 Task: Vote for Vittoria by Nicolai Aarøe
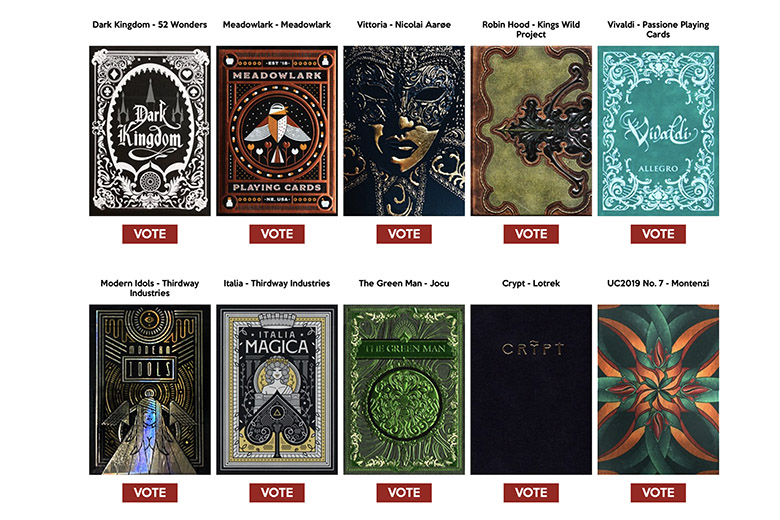pos(404,234)
